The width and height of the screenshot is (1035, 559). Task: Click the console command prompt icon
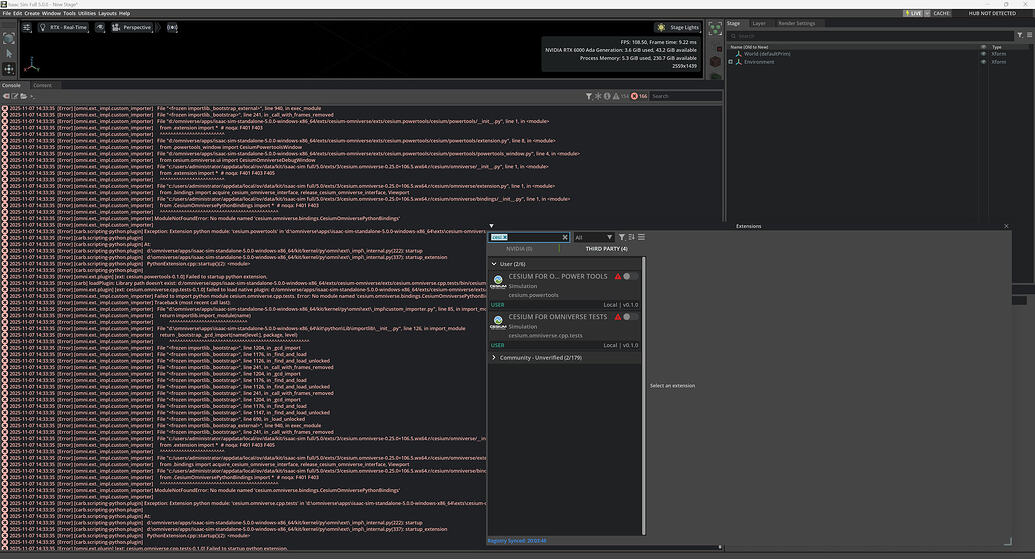32,96
